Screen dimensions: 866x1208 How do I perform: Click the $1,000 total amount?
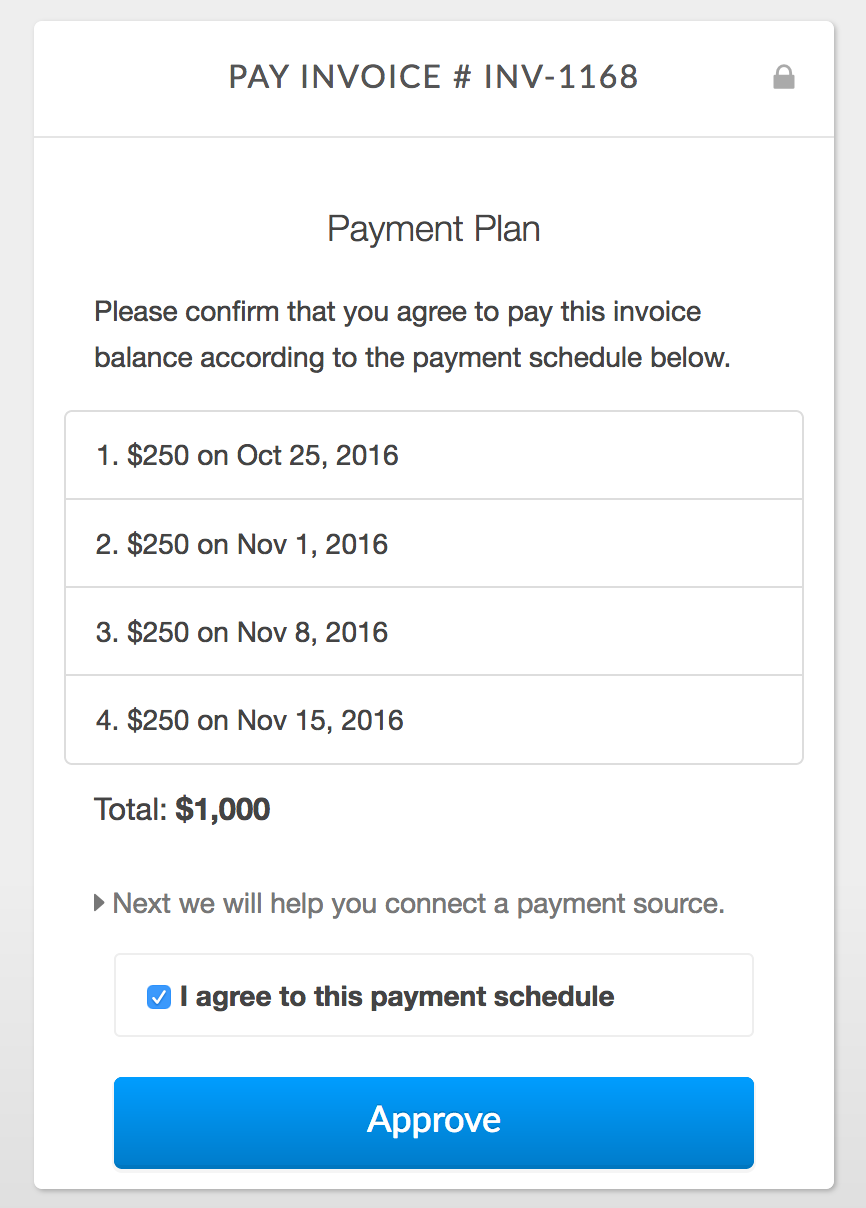(223, 809)
